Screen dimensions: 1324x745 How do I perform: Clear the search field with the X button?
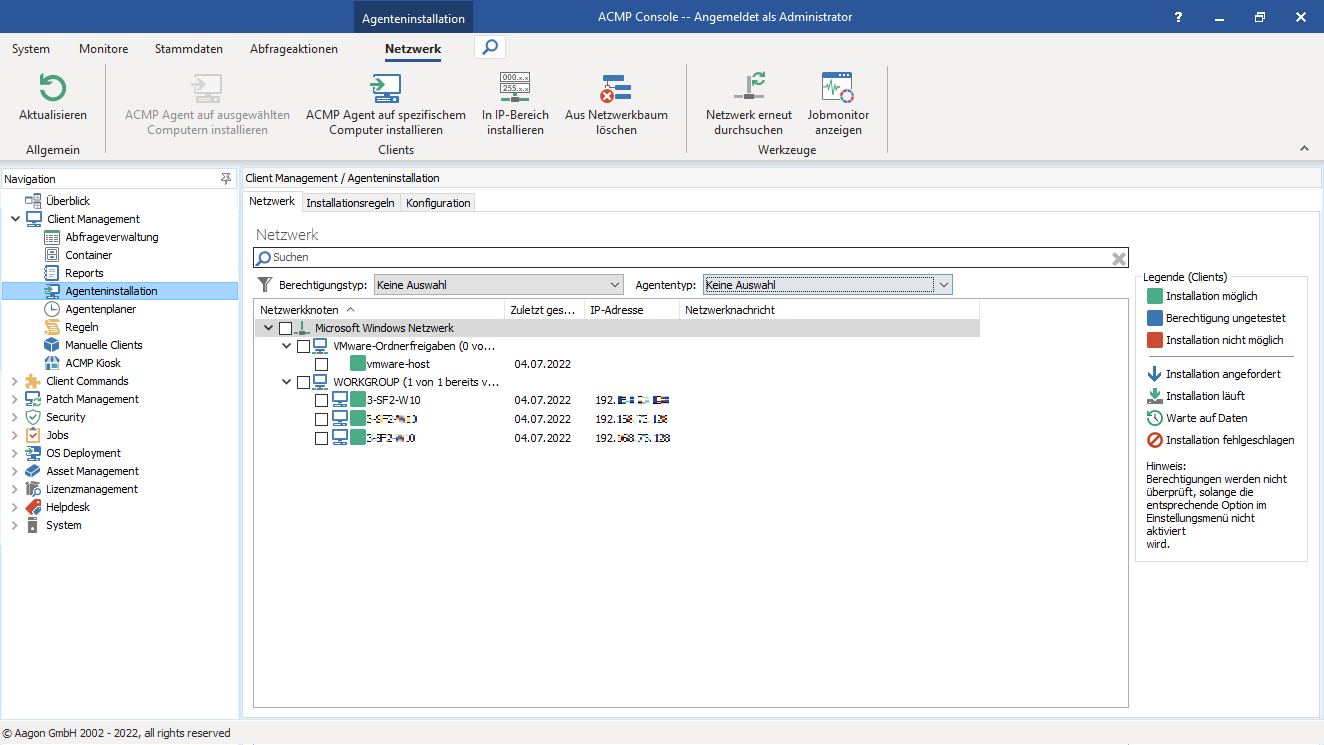1118,257
